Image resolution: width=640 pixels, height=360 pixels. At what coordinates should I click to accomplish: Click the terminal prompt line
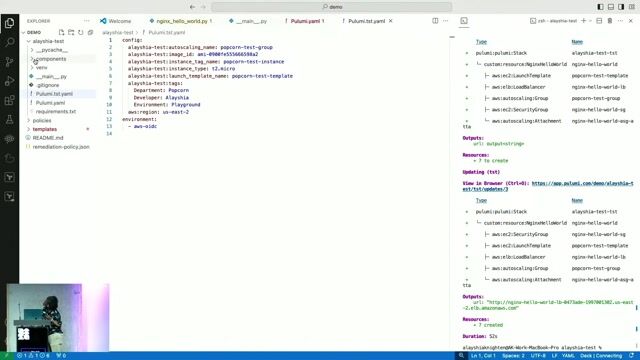tap(532, 348)
